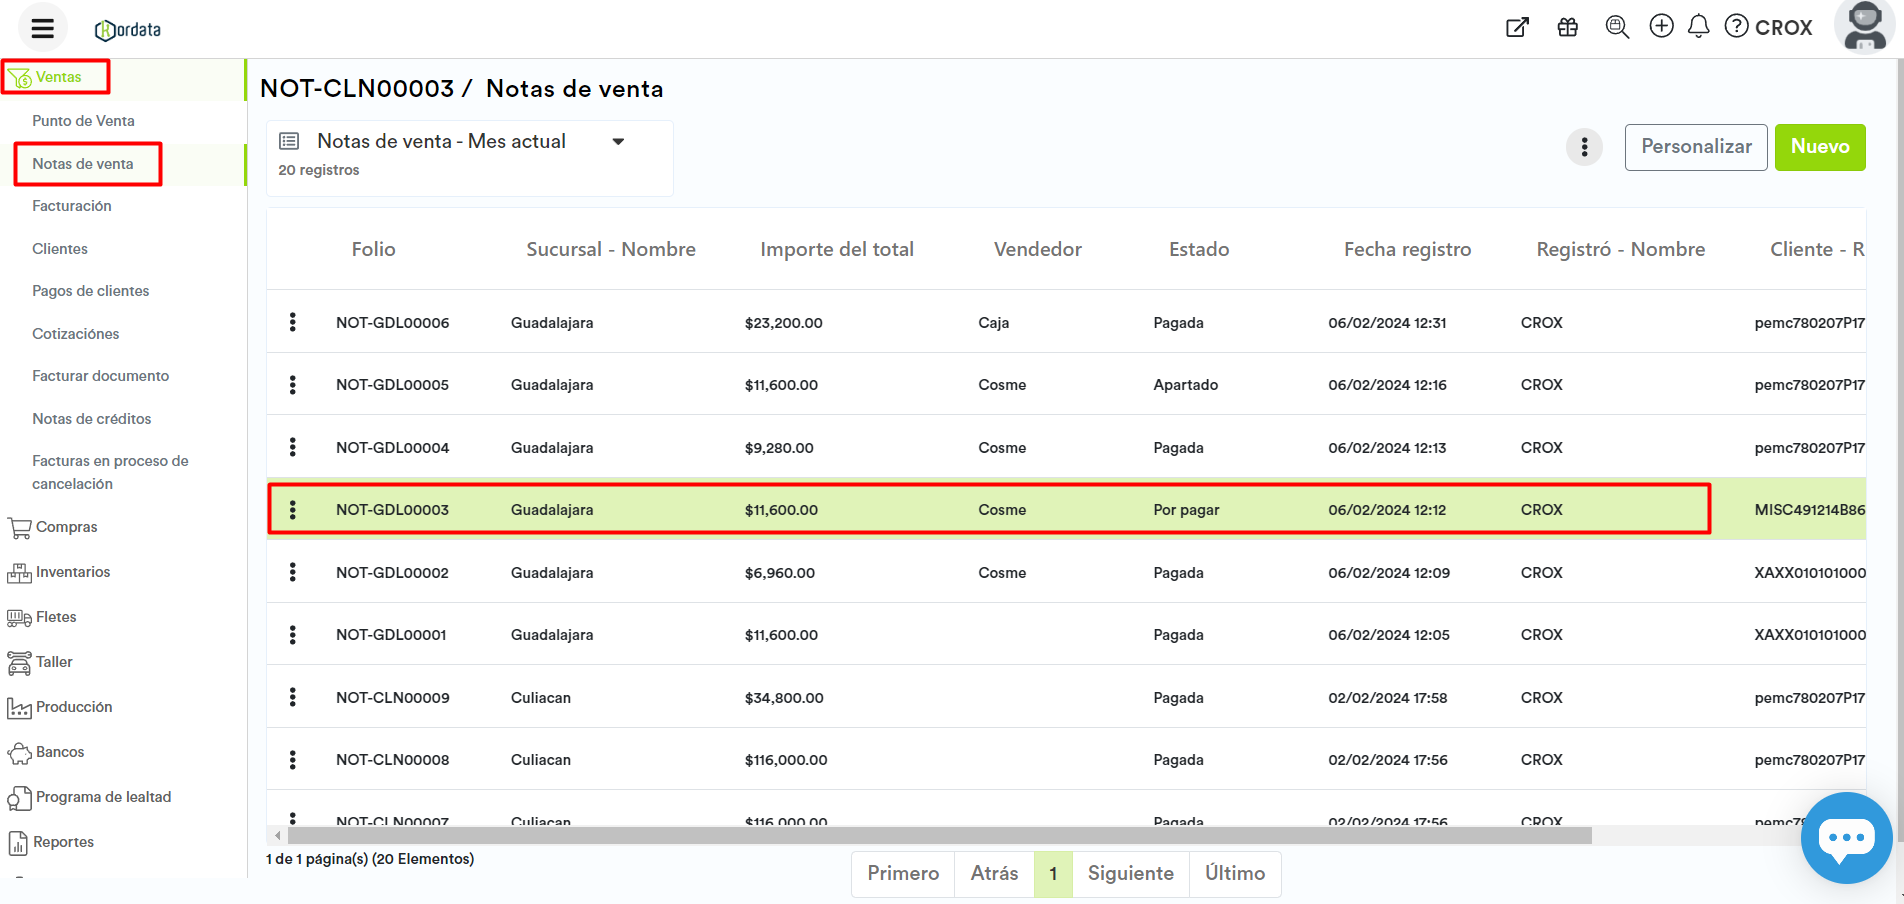Go to Siguiente page
The height and width of the screenshot is (904, 1904).
click(1130, 874)
